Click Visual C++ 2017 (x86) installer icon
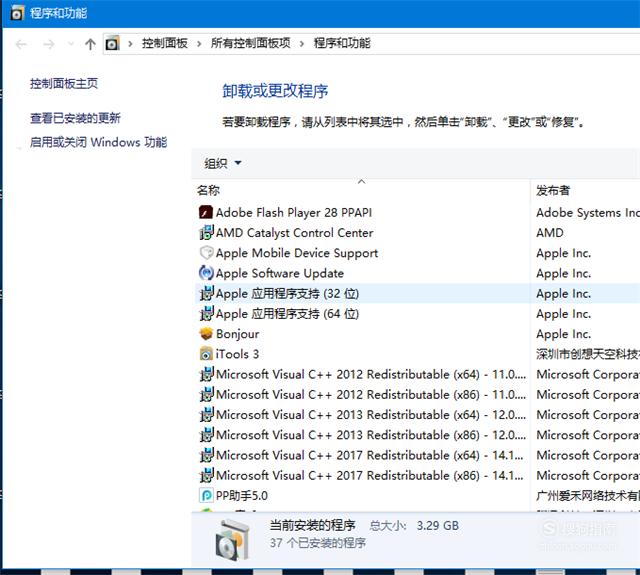Viewport: 640px width, 575px height. point(206,475)
